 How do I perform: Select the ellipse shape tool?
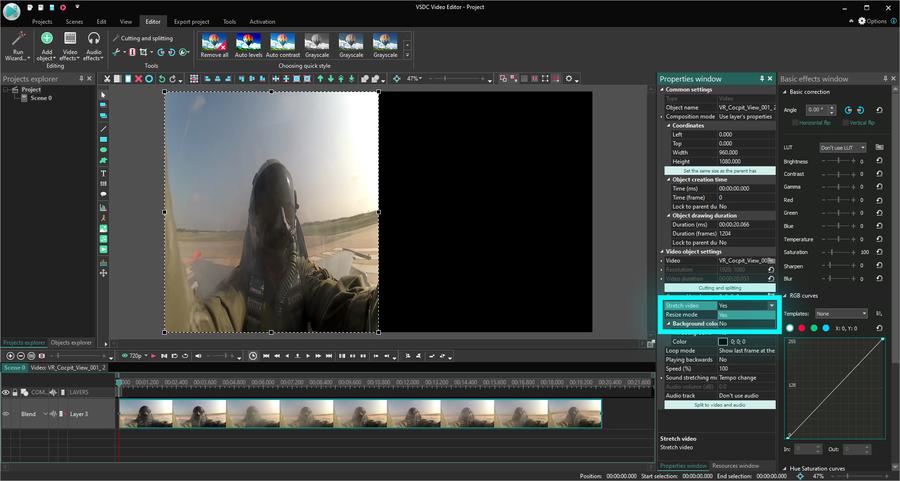coord(103,150)
